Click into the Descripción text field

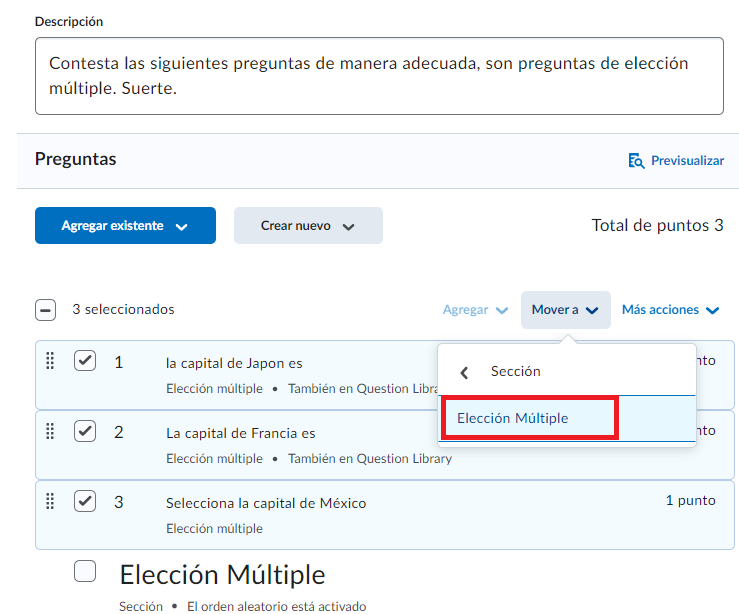[x=378, y=76]
